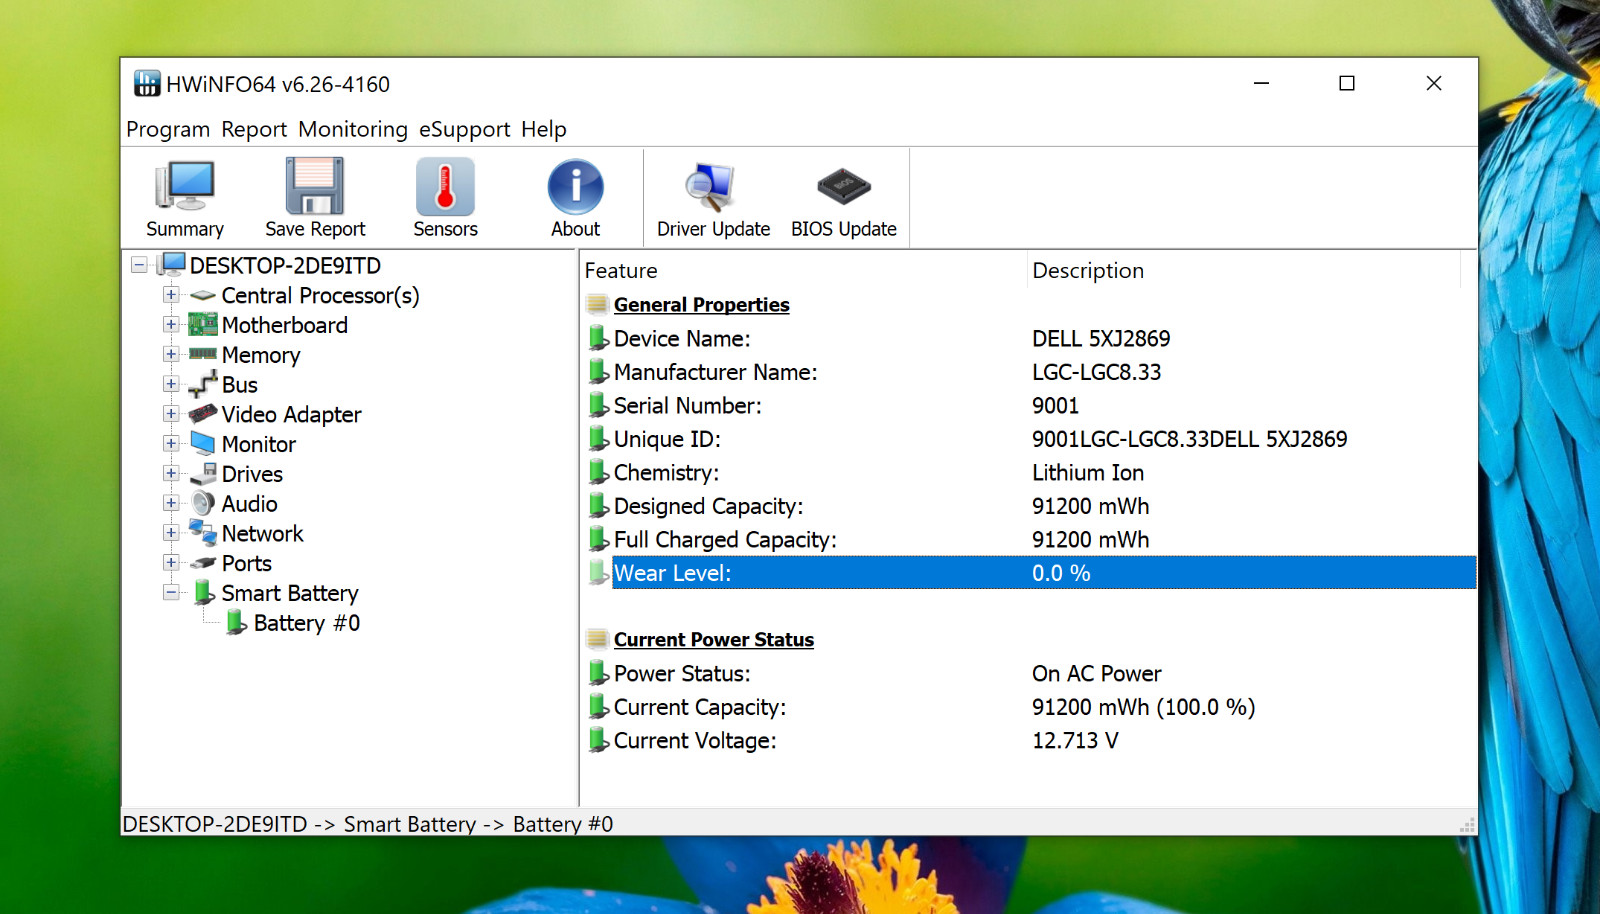Viewport: 1600px width, 914px height.
Task: Open the Help menu
Action: click(x=544, y=129)
